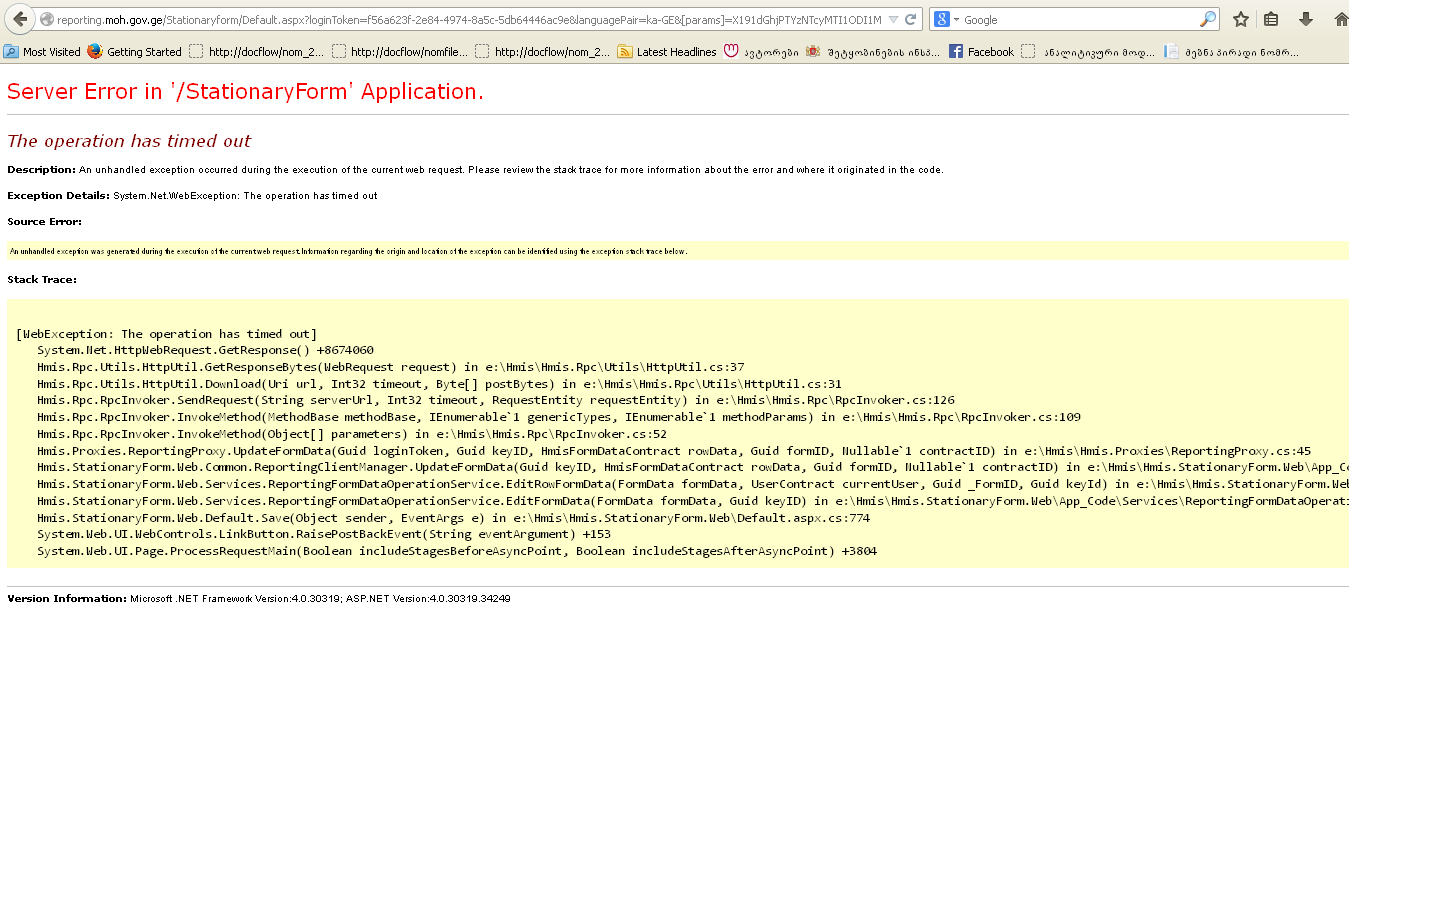Click the search magnifier icon

click(x=1207, y=19)
